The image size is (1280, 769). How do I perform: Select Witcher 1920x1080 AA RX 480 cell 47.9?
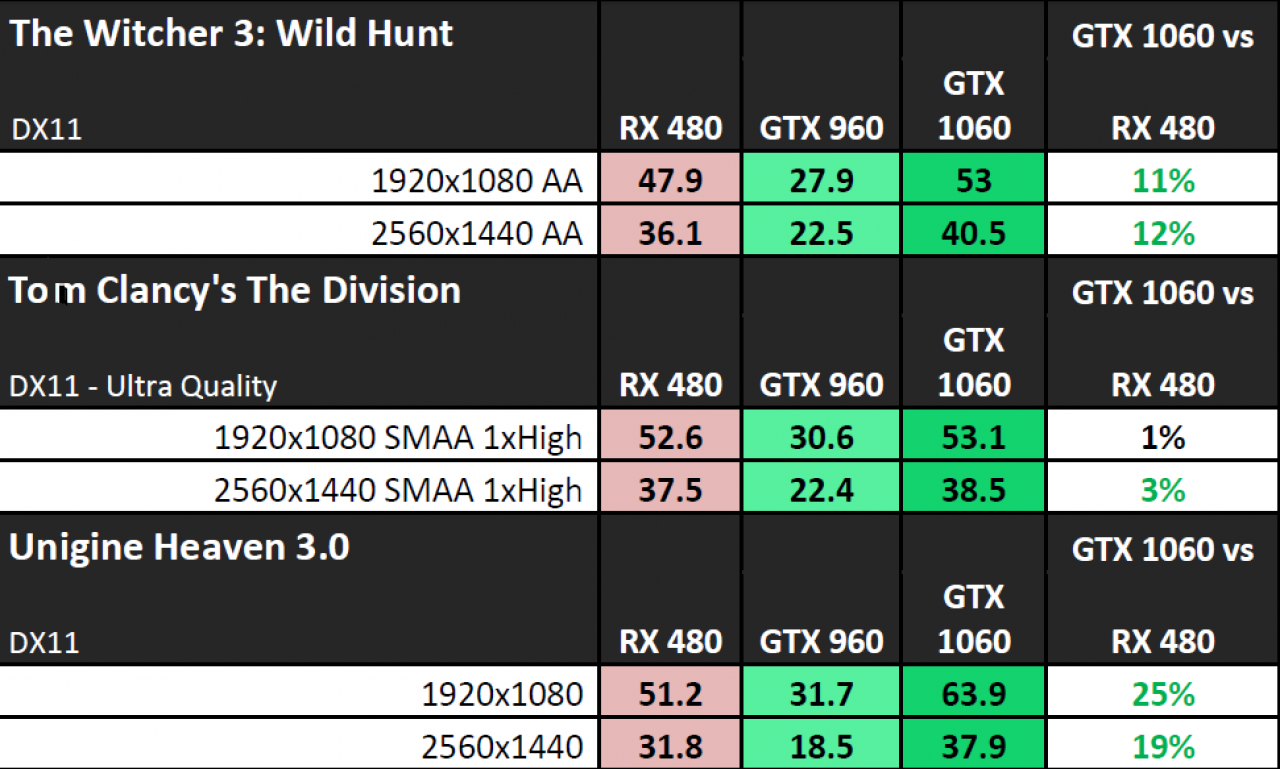[670, 180]
